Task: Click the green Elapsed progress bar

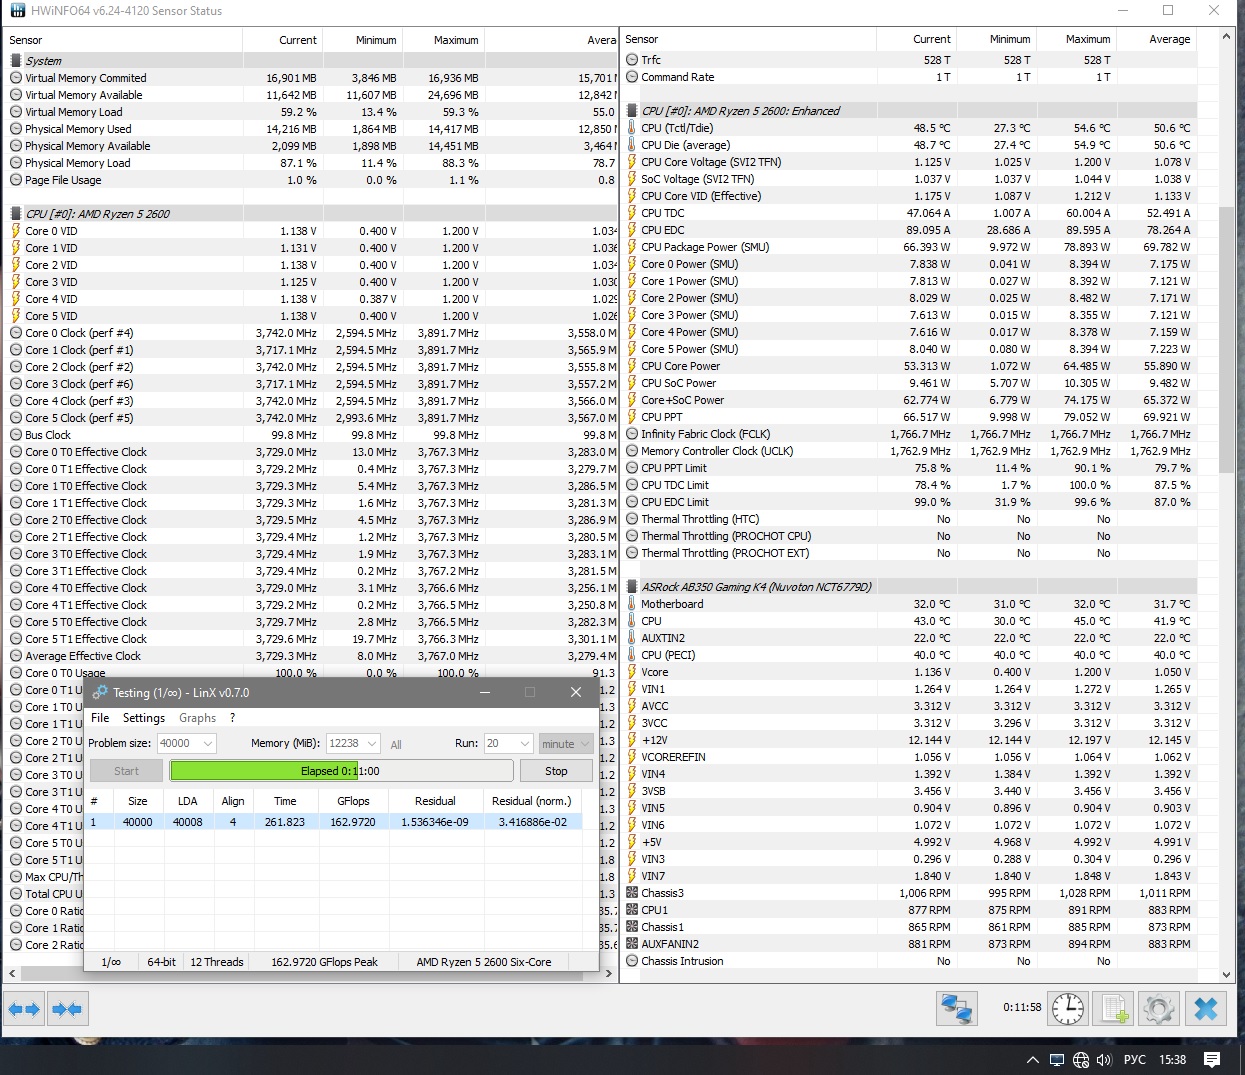Action: (x=341, y=771)
